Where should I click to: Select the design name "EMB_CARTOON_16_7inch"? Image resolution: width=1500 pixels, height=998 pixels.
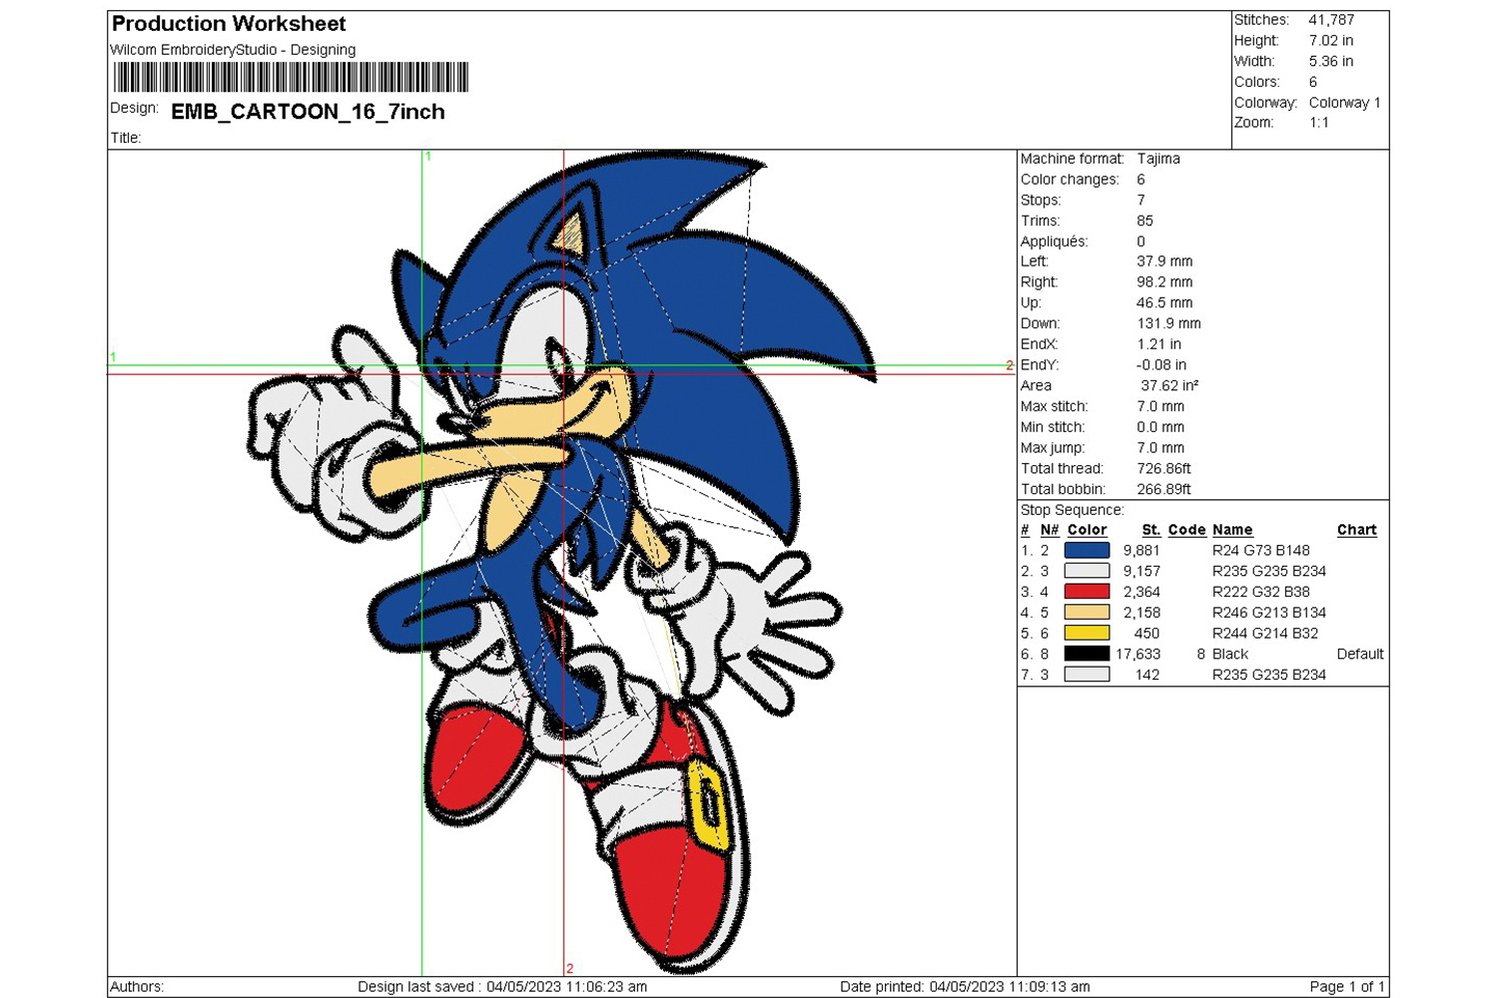coord(308,112)
